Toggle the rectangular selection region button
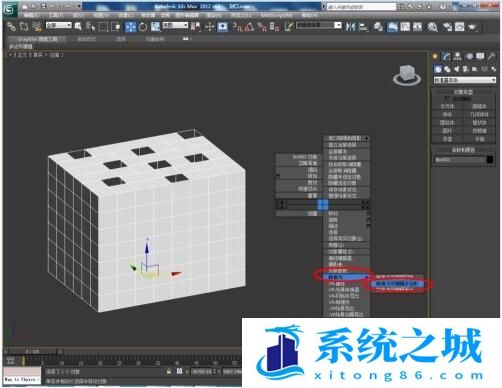This screenshot has height=388, width=502. 103,27
